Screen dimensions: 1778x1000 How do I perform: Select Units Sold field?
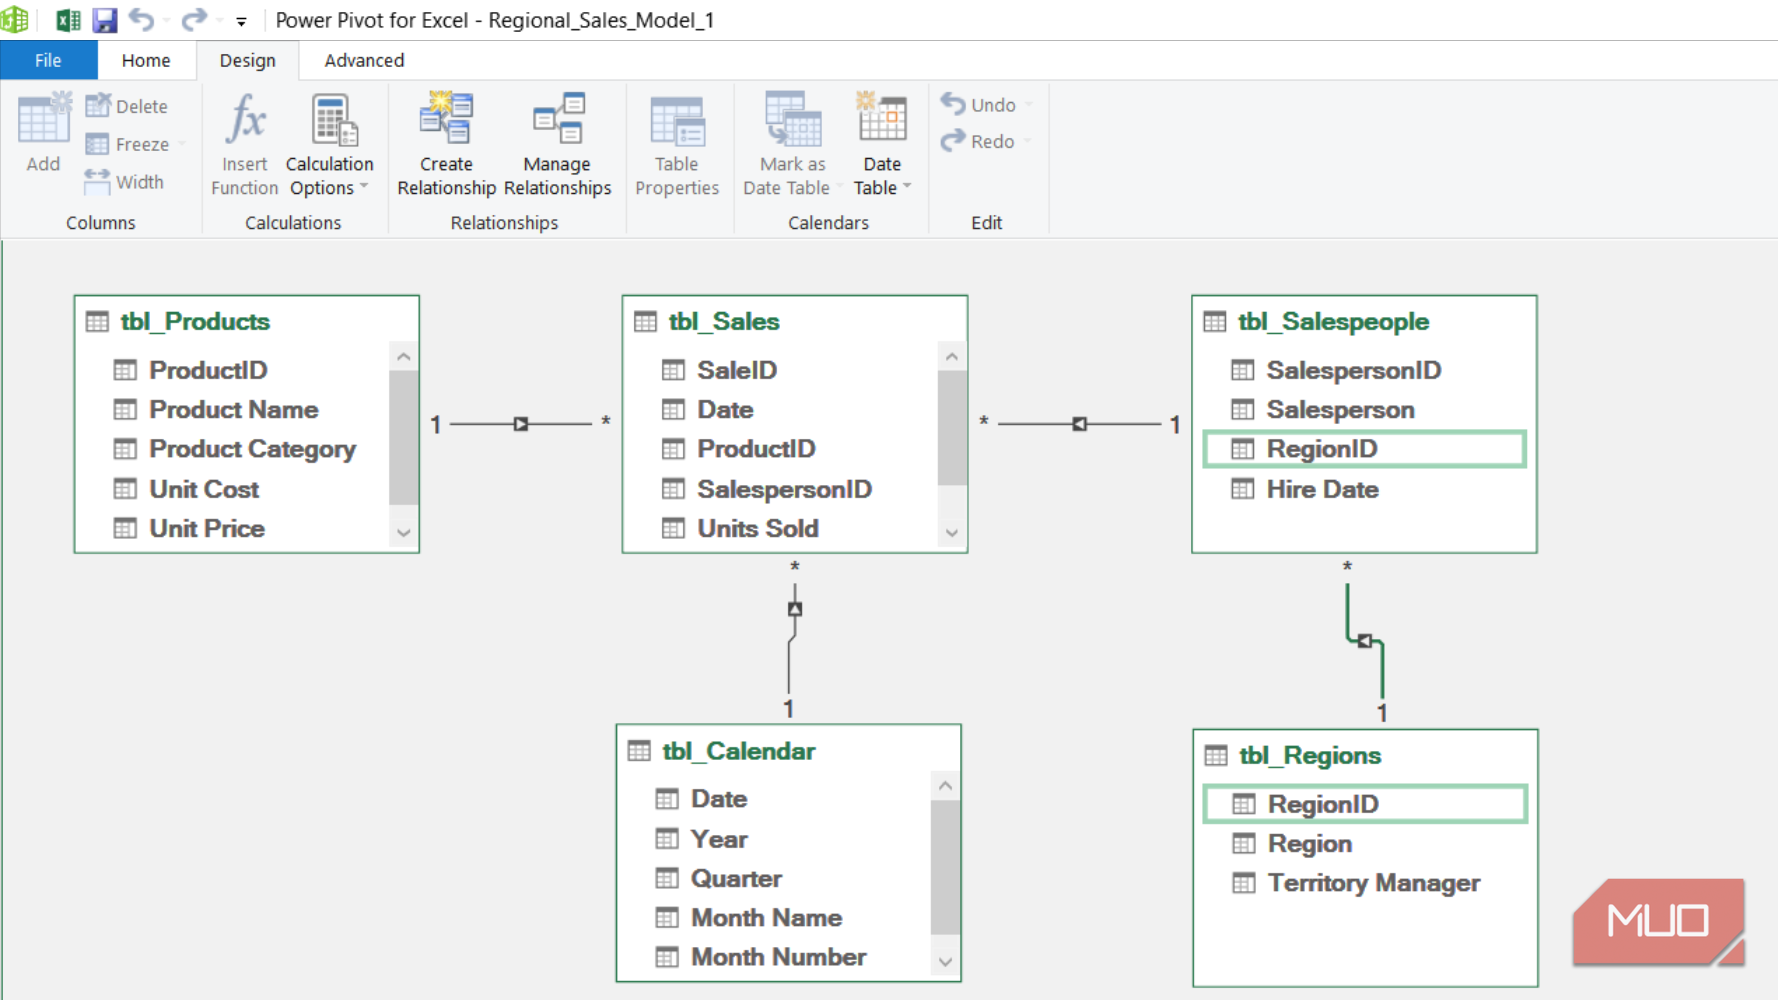(757, 528)
